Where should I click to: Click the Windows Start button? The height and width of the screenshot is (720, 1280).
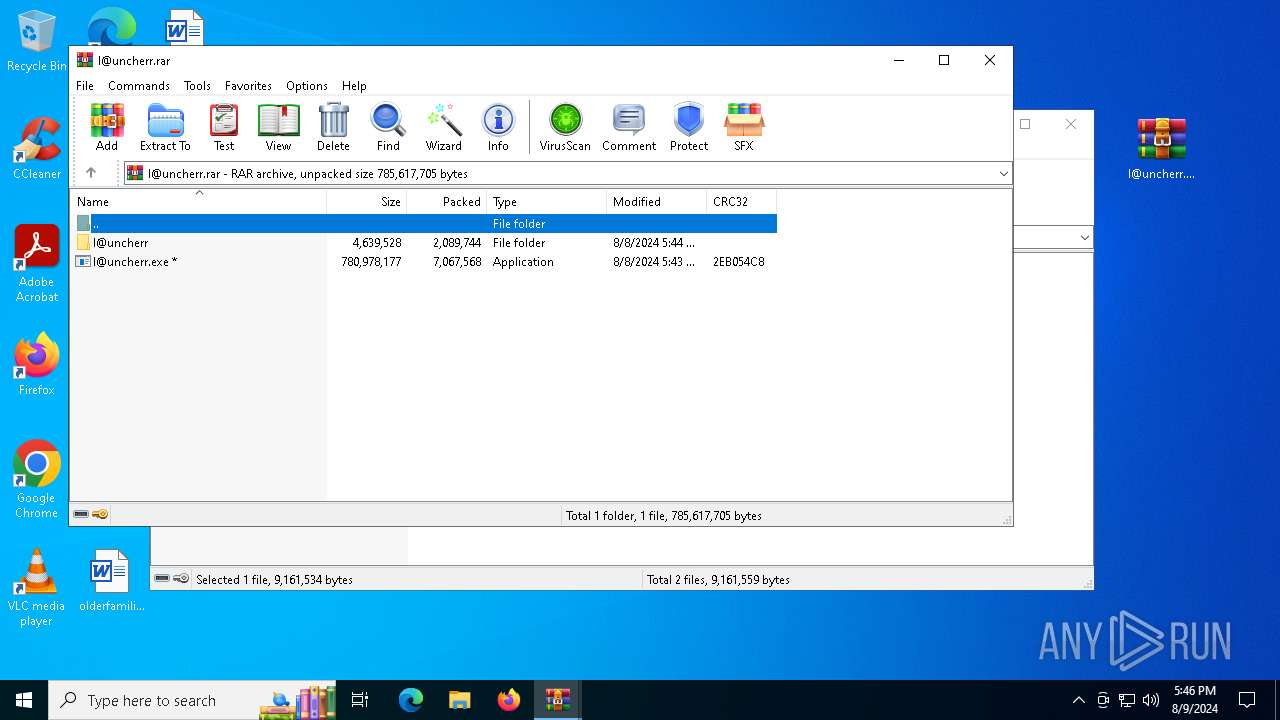(x=24, y=700)
